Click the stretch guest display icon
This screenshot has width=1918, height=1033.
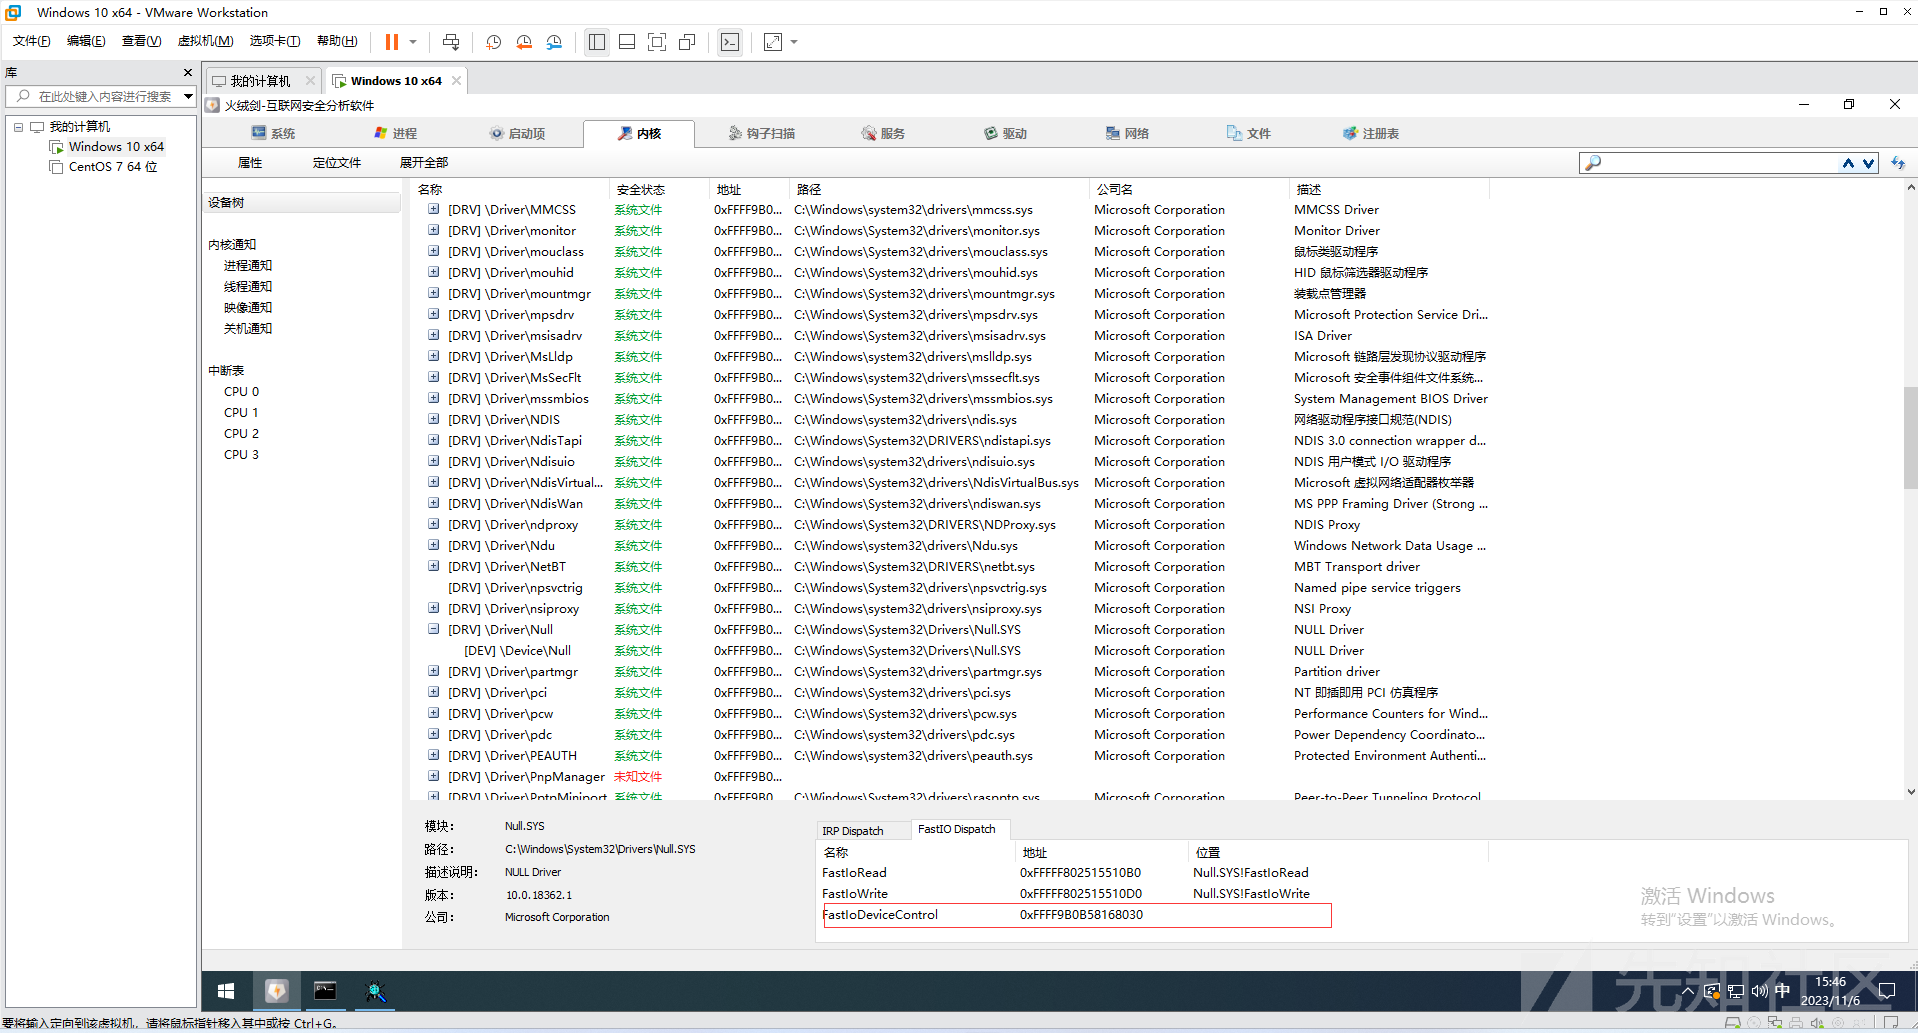pos(773,42)
